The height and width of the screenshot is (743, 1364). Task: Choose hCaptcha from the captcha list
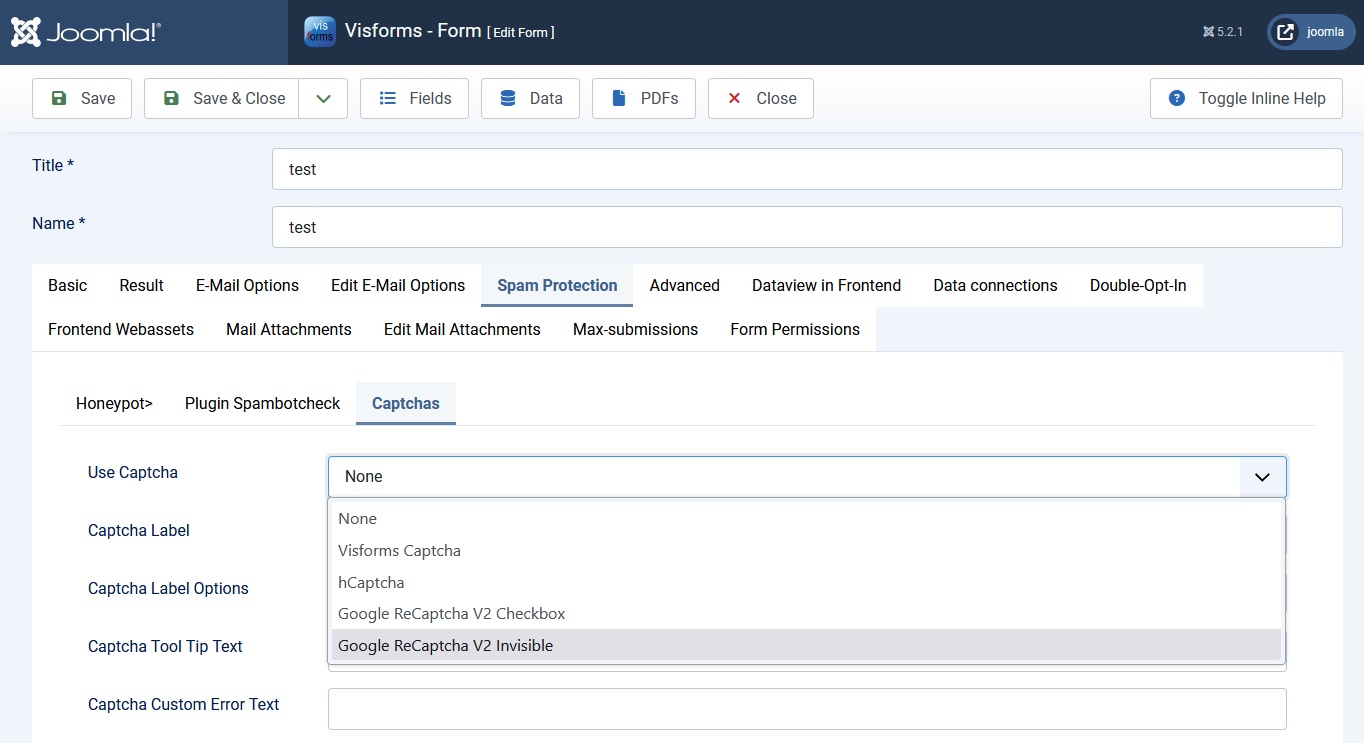371,582
